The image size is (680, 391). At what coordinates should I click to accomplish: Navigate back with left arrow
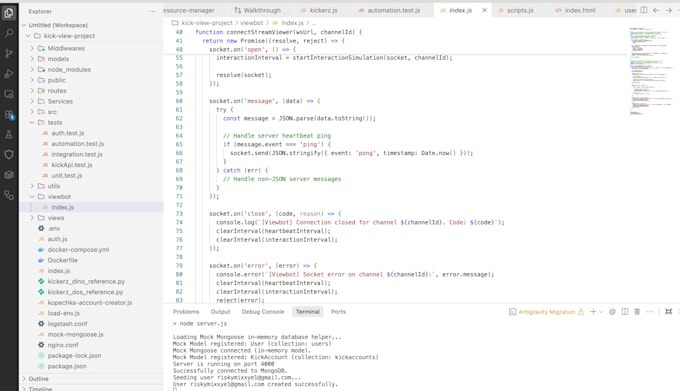[656, 10]
